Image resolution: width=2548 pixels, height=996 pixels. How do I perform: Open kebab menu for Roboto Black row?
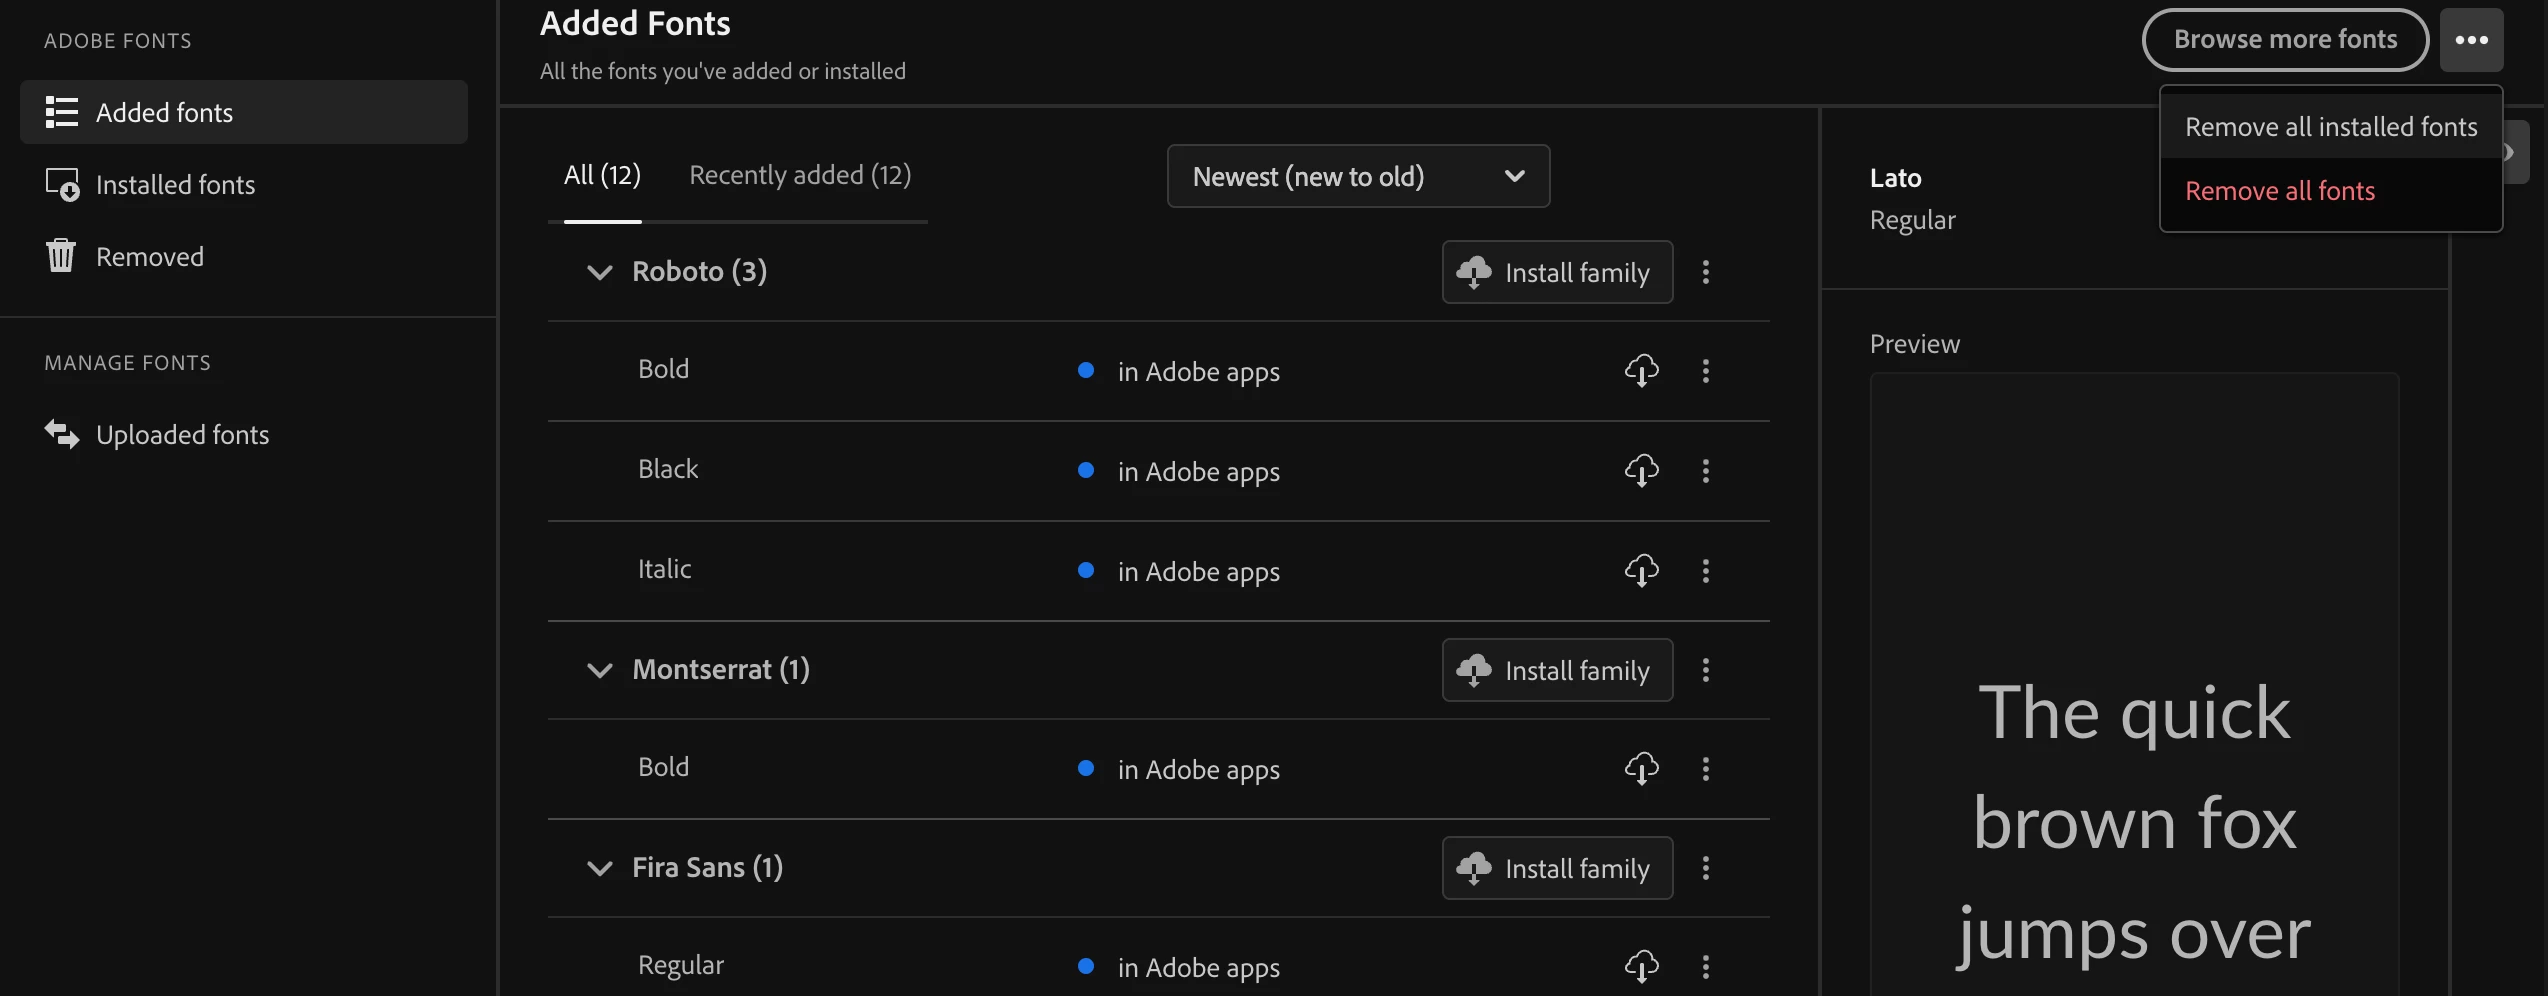[x=1705, y=470]
